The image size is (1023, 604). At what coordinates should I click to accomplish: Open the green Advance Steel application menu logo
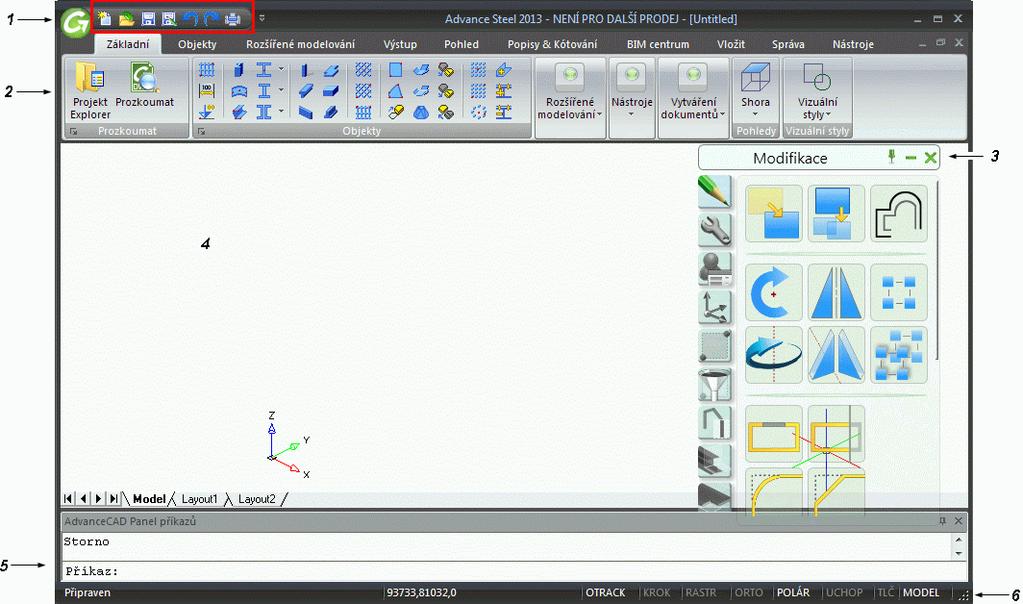tap(75, 22)
